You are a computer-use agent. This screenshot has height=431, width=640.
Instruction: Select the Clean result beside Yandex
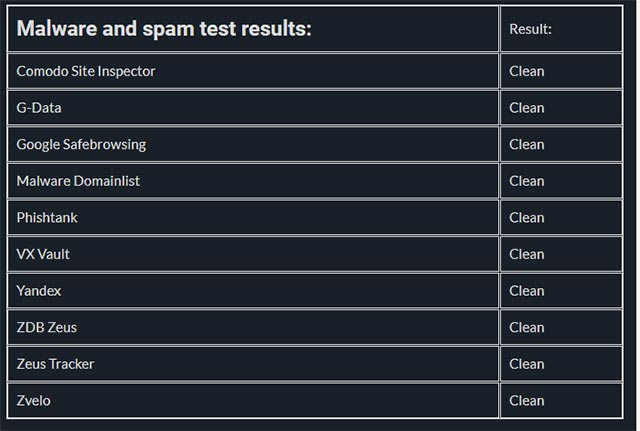(x=527, y=291)
